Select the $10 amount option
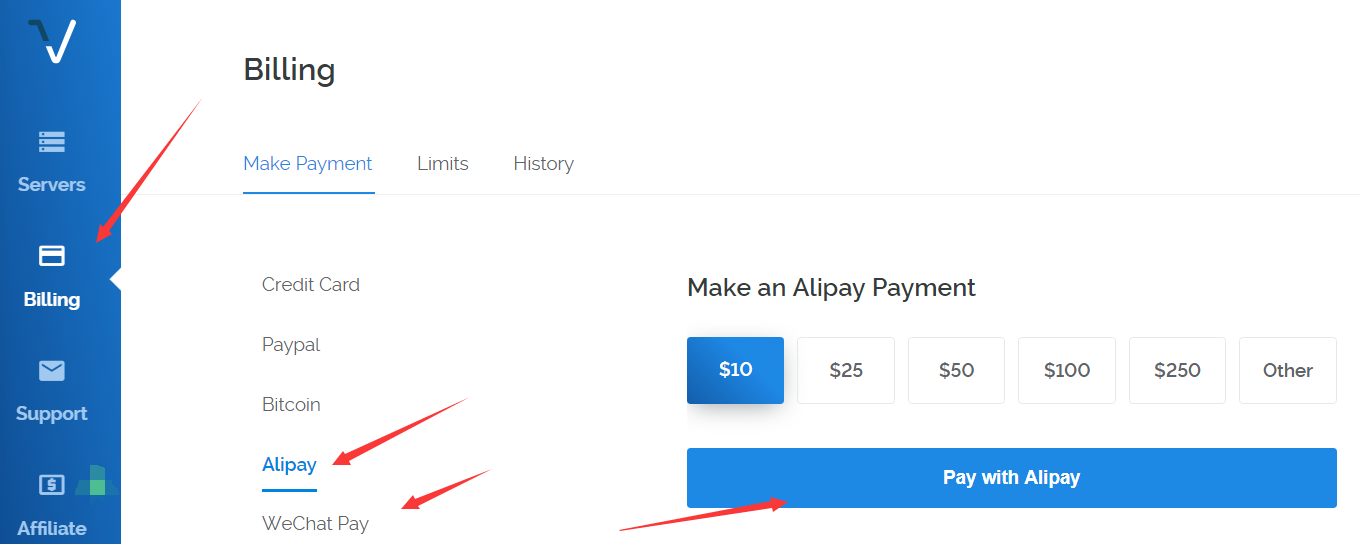Screen dimensions: 1360x544 click(735, 370)
